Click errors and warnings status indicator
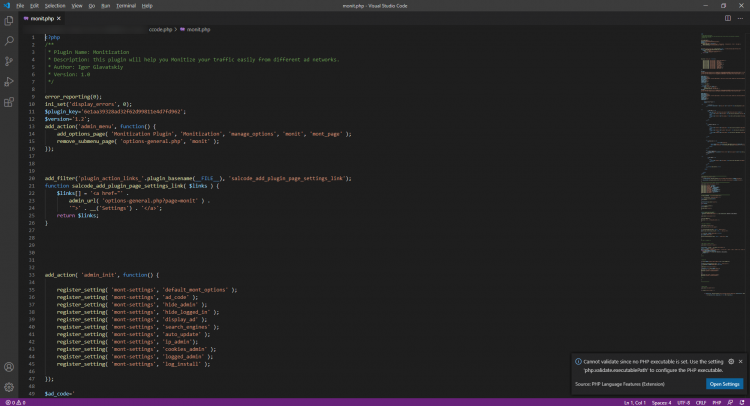The height and width of the screenshot is (406, 750). pos(15,403)
